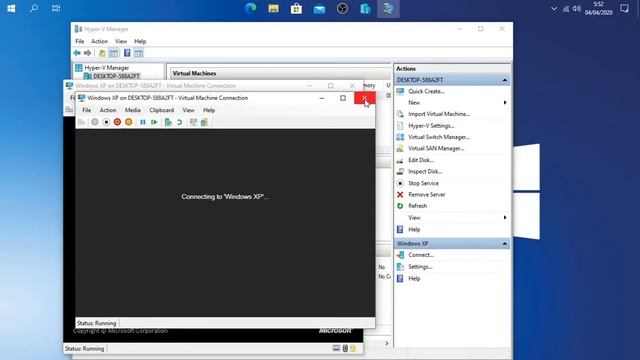Click the red Shut Down toolbar icon
This screenshot has height=360, width=640.
pyautogui.click(x=118, y=122)
